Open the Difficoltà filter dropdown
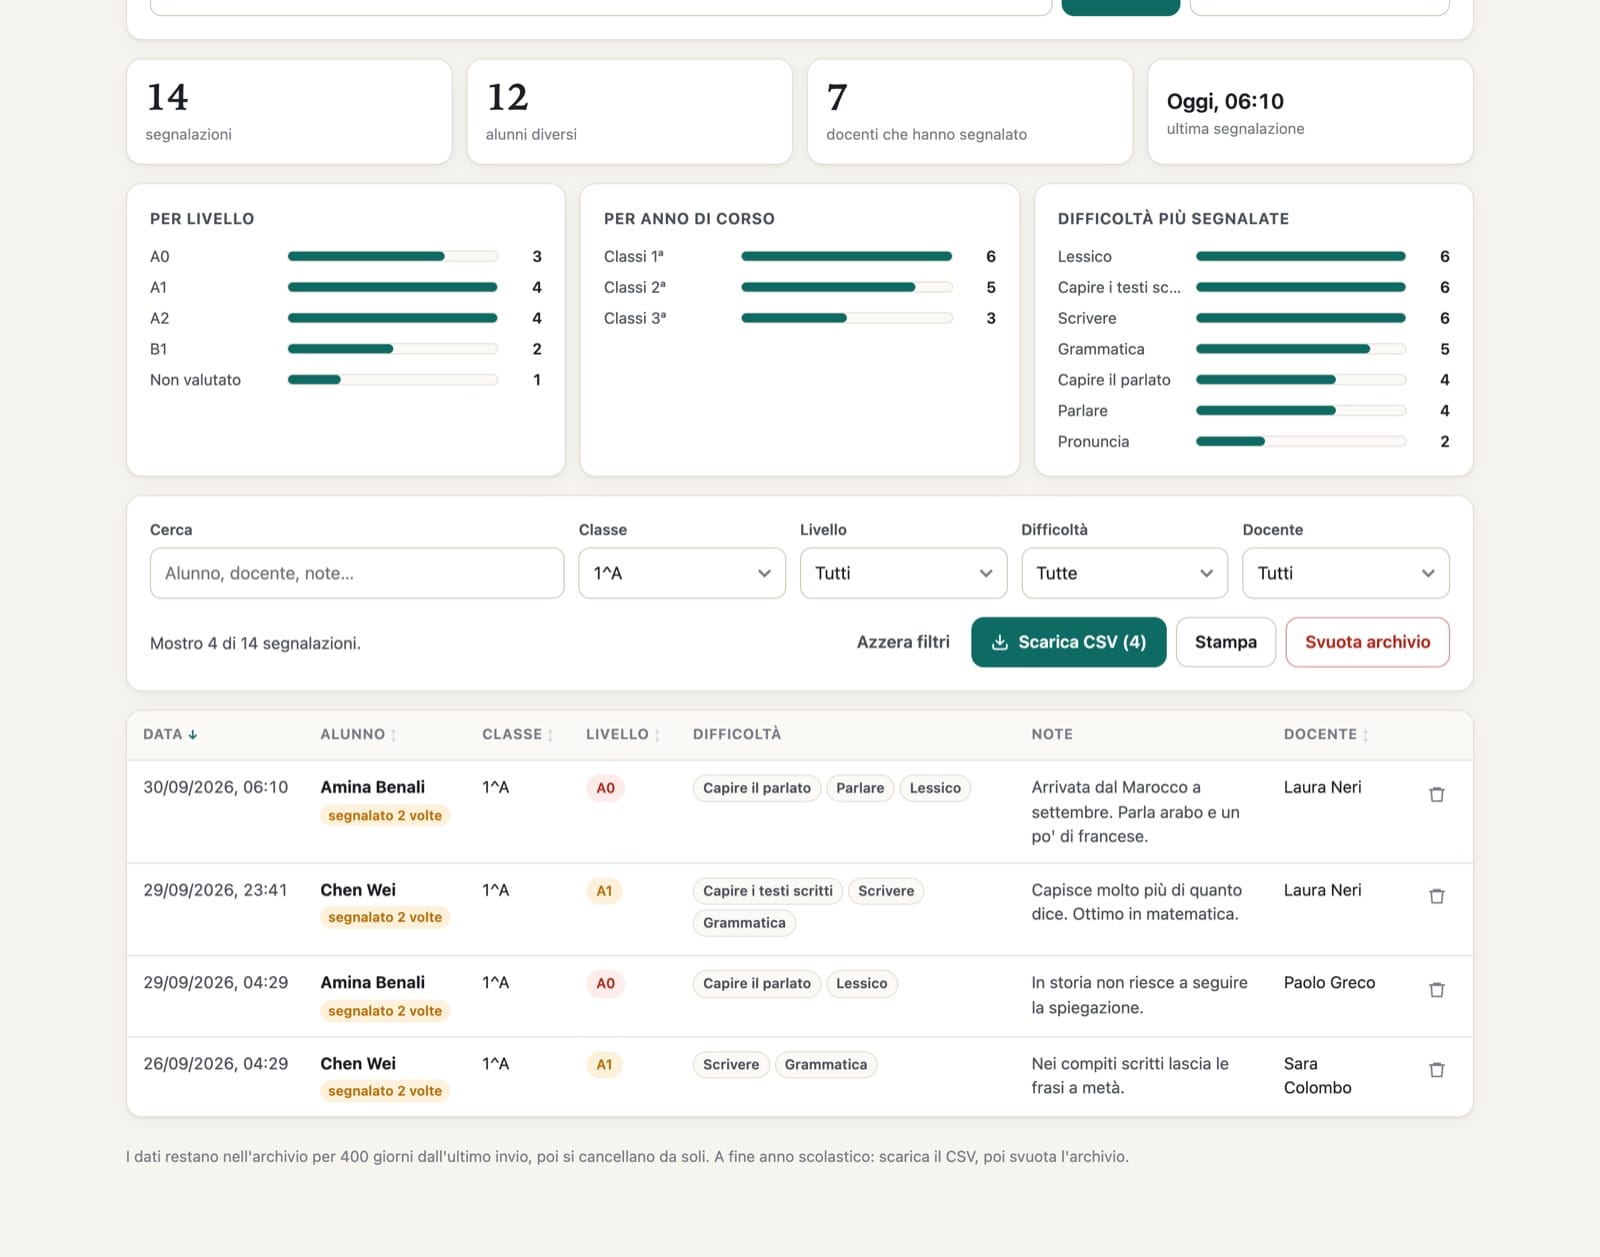 (1124, 573)
